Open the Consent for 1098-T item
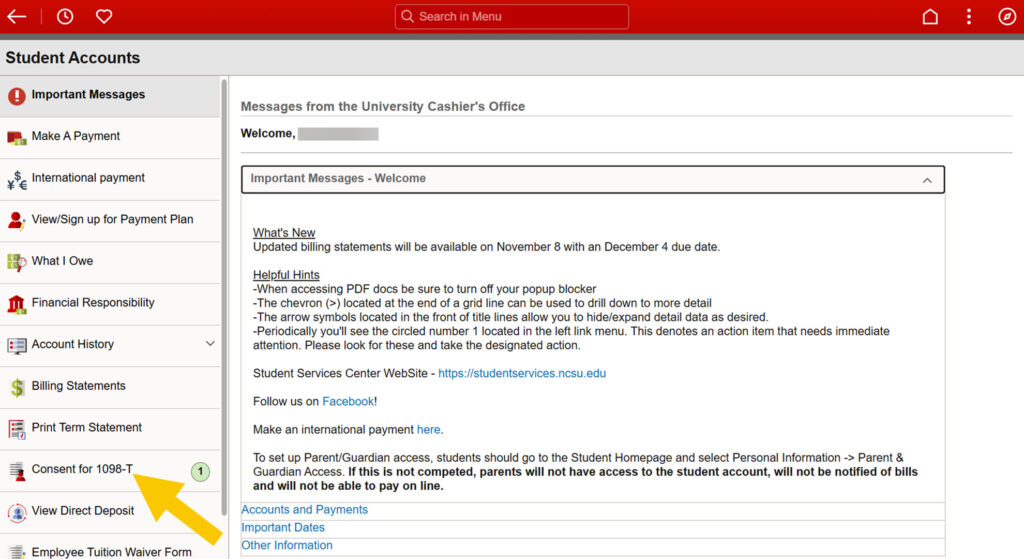 [110, 470]
